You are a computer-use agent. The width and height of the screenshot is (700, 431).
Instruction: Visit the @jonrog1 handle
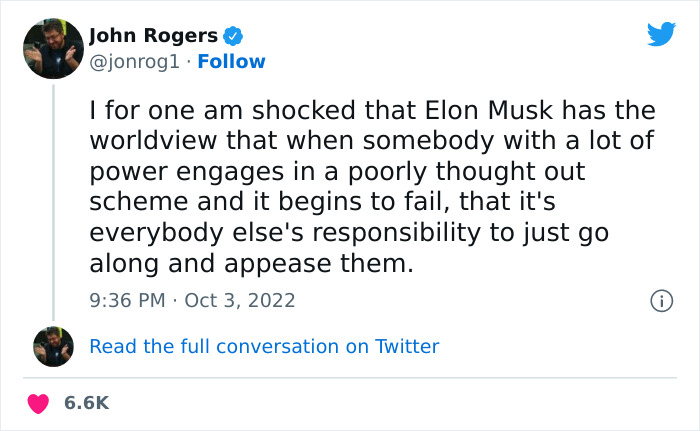coord(134,62)
